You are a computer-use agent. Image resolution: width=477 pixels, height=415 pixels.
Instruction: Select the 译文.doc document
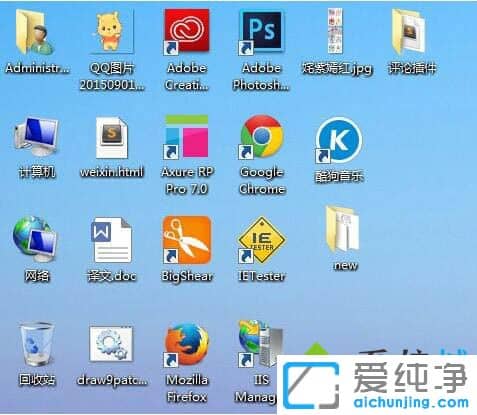point(112,240)
